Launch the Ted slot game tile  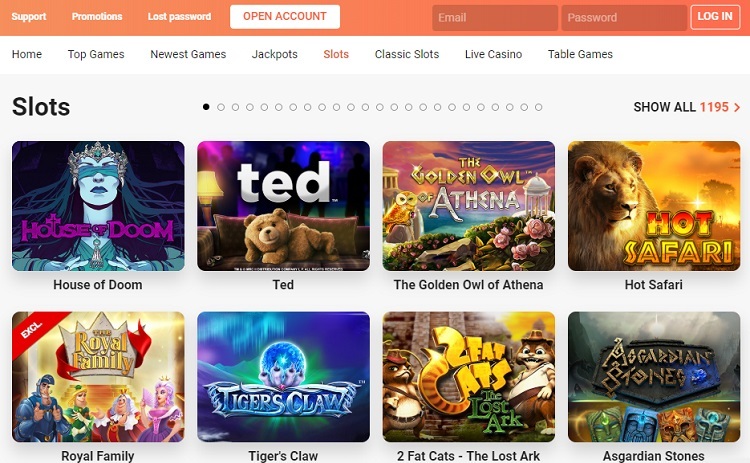coord(283,206)
